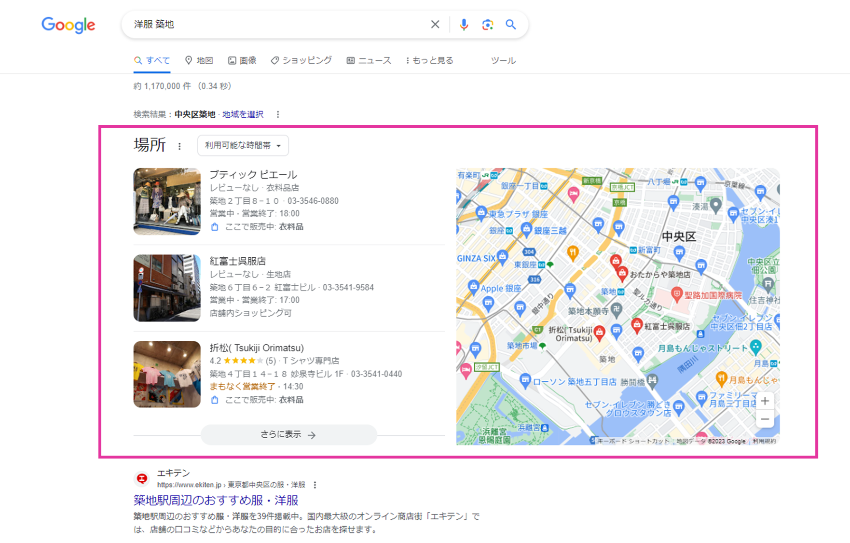This screenshot has width=850, height=543.
Task: Open the 紅富士呉服店 listing title
Action: (237, 261)
